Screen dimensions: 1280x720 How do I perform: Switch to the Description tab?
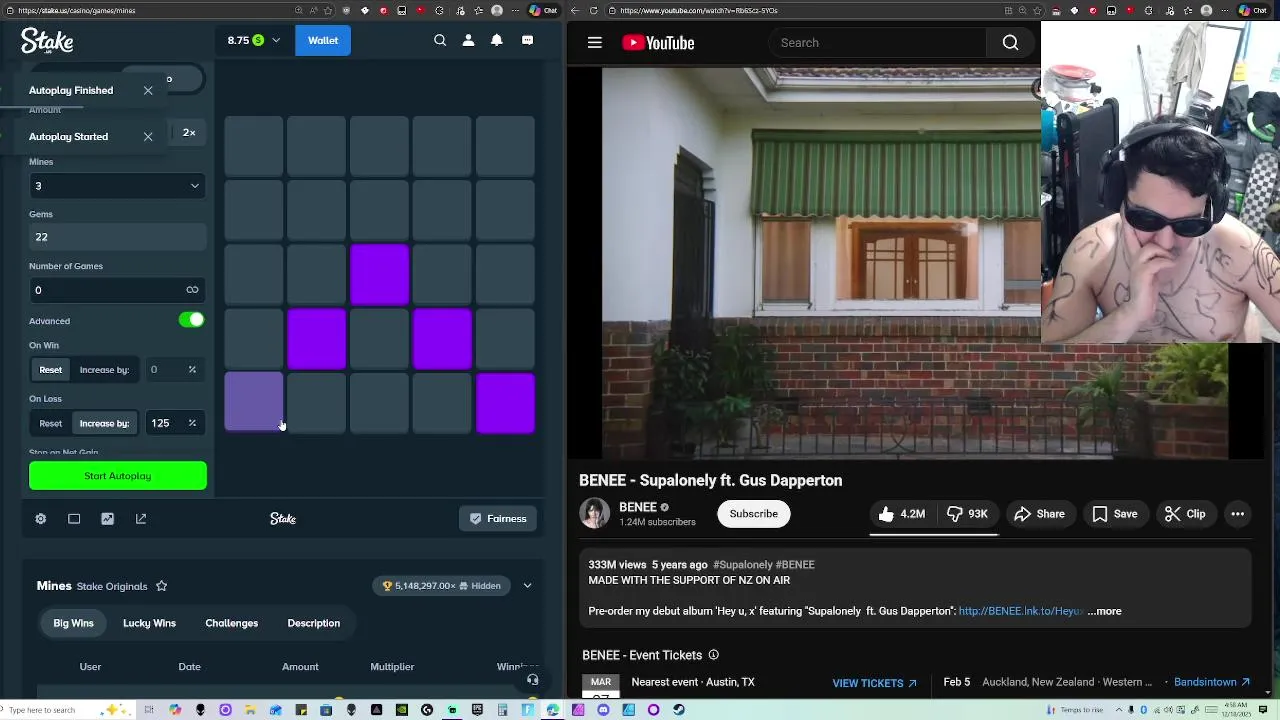pos(314,623)
